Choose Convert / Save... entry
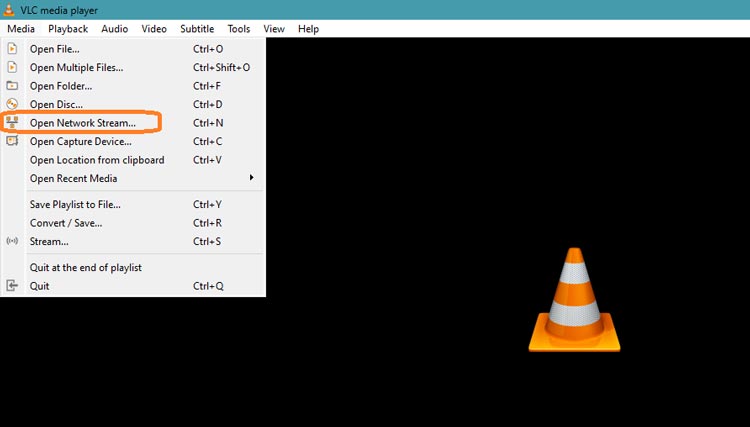 pyautogui.click(x=133, y=223)
